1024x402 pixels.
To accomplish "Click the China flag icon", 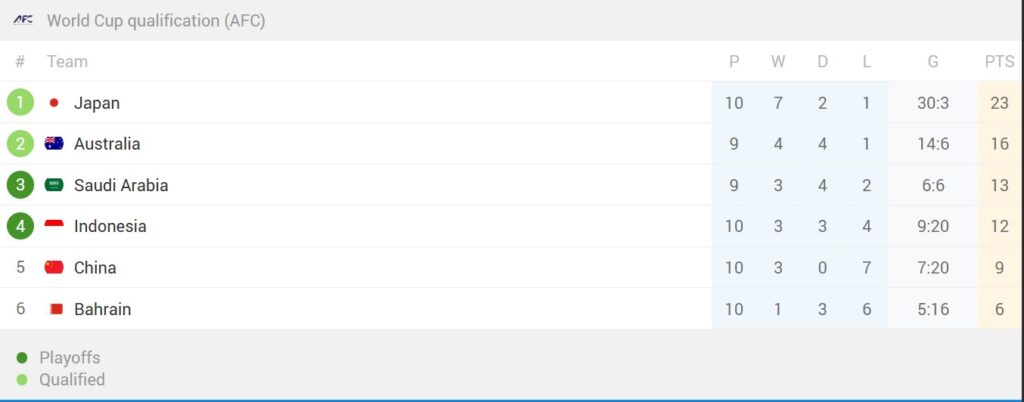I will pyautogui.click(x=54, y=267).
